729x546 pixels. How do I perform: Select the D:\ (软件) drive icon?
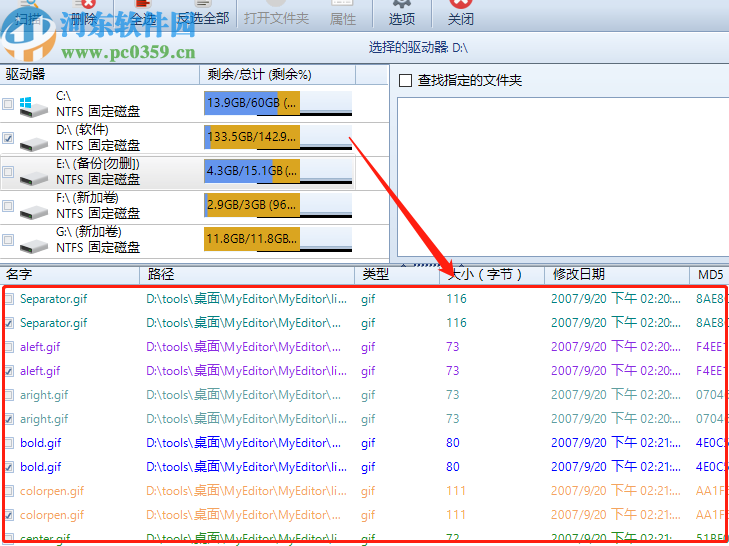coord(33,138)
